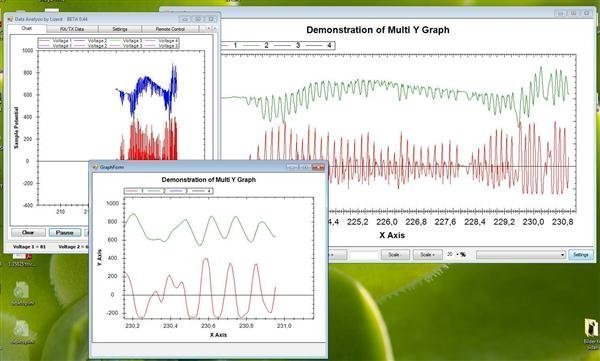
Task: Click the 228,4 X axis tick label
Action: tap(475, 222)
